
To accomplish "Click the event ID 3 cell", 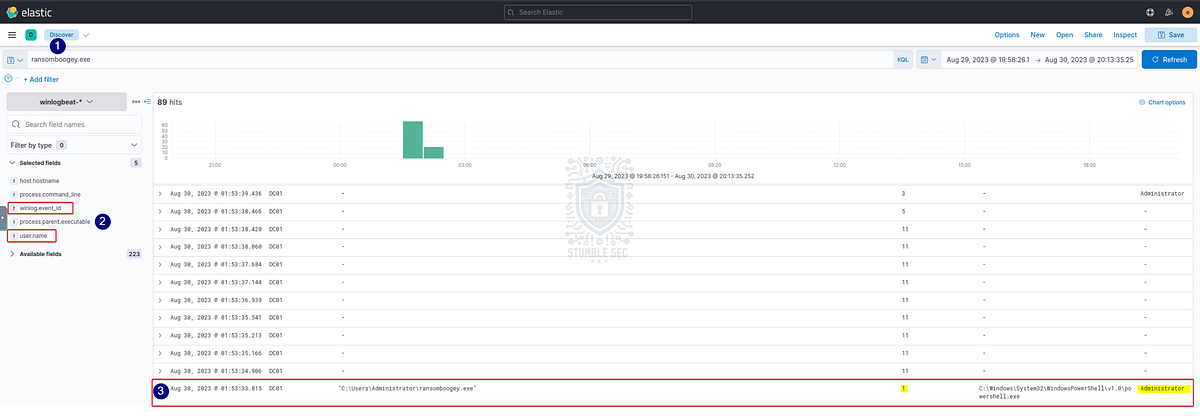I will click(903, 193).
